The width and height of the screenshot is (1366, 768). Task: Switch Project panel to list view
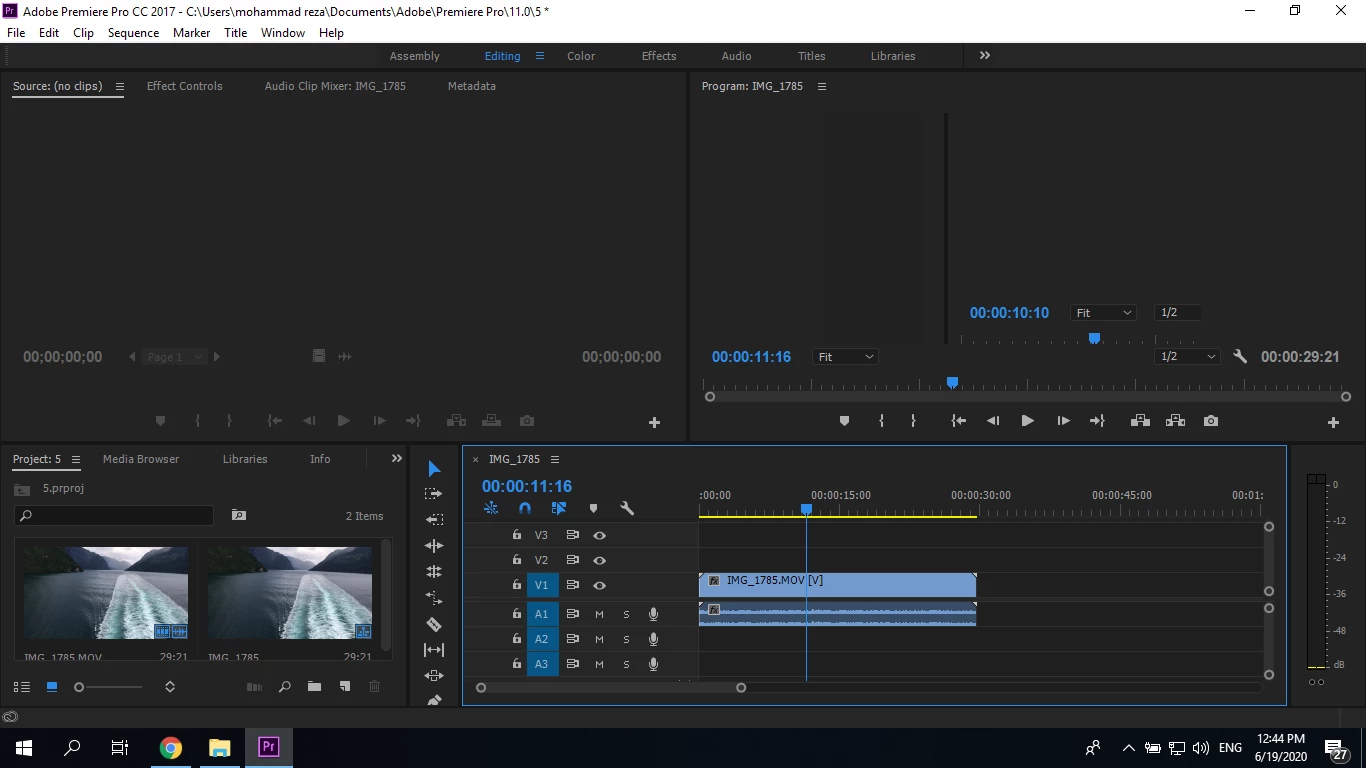click(x=21, y=687)
